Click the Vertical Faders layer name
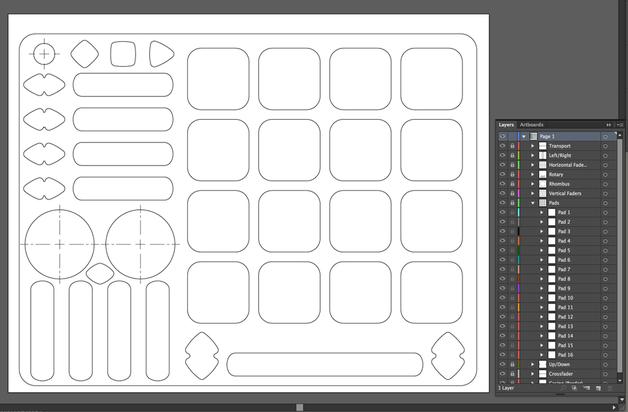This screenshot has height=412, width=628. click(x=565, y=194)
